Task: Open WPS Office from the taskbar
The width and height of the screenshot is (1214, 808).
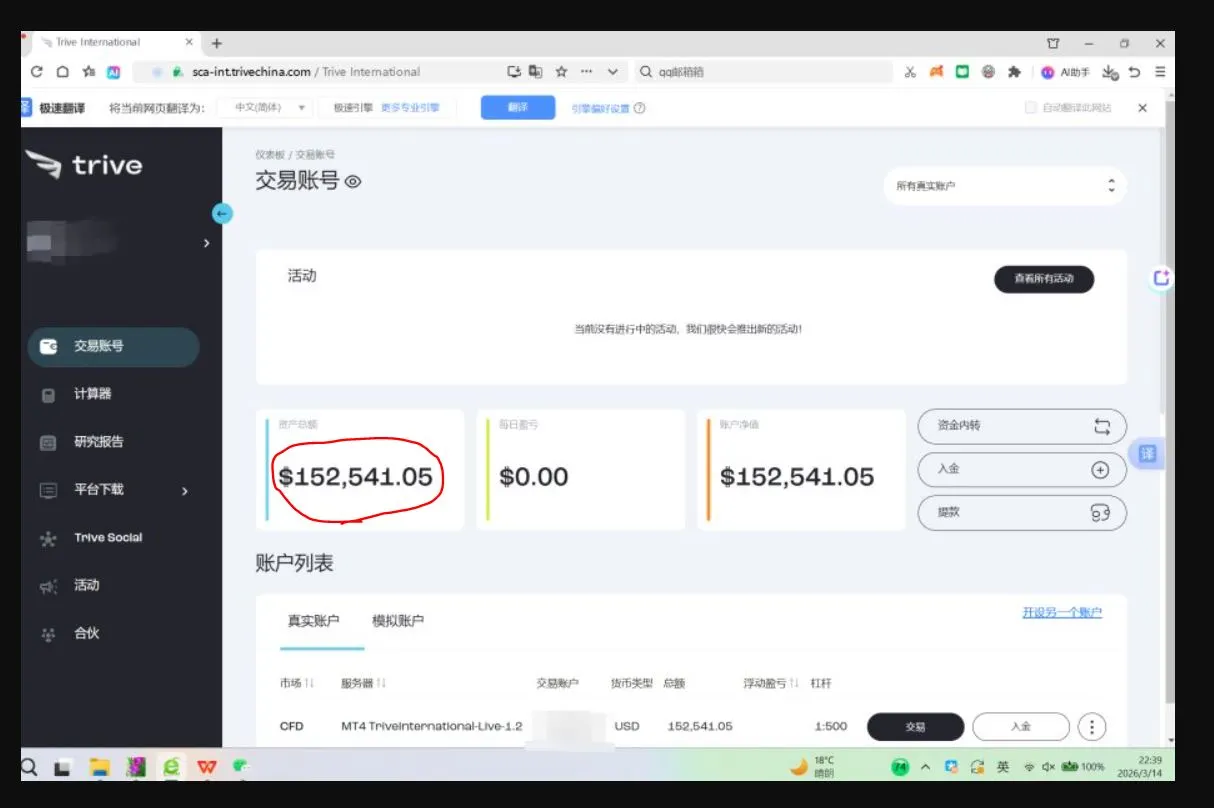Action: coord(207,767)
